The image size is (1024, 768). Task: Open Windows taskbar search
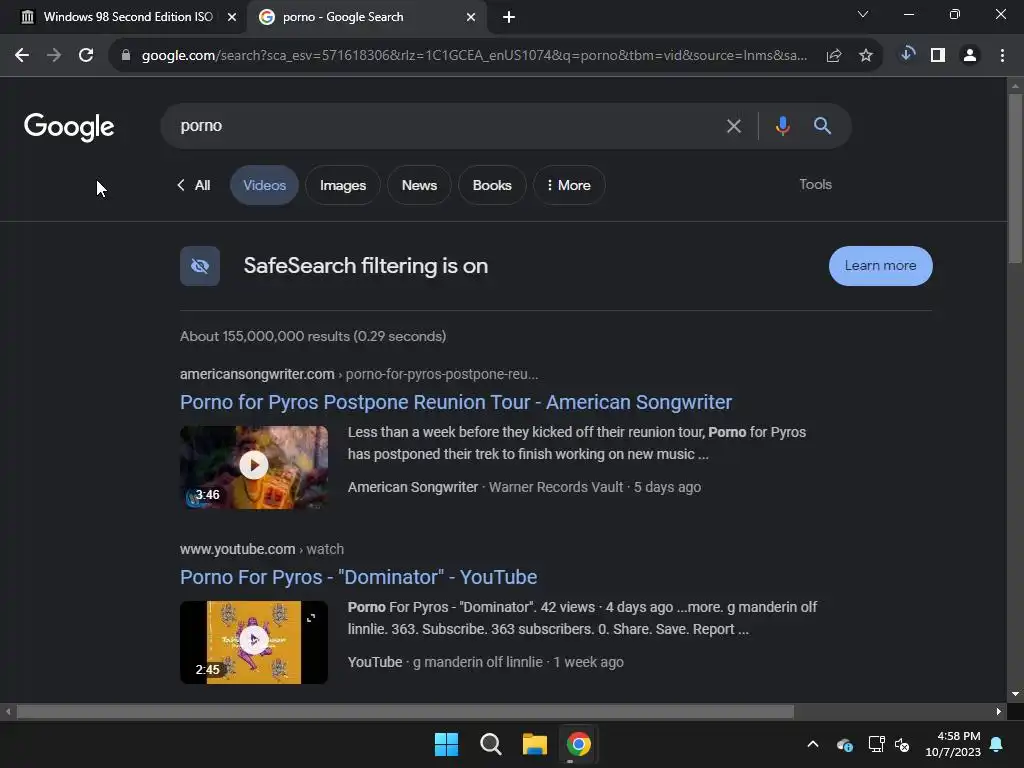tap(490, 744)
